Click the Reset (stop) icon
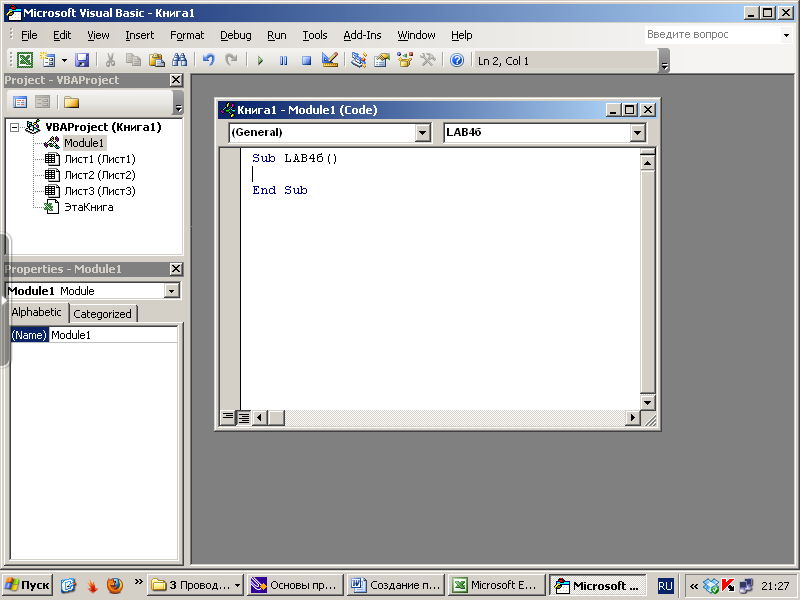 [306, 61]
